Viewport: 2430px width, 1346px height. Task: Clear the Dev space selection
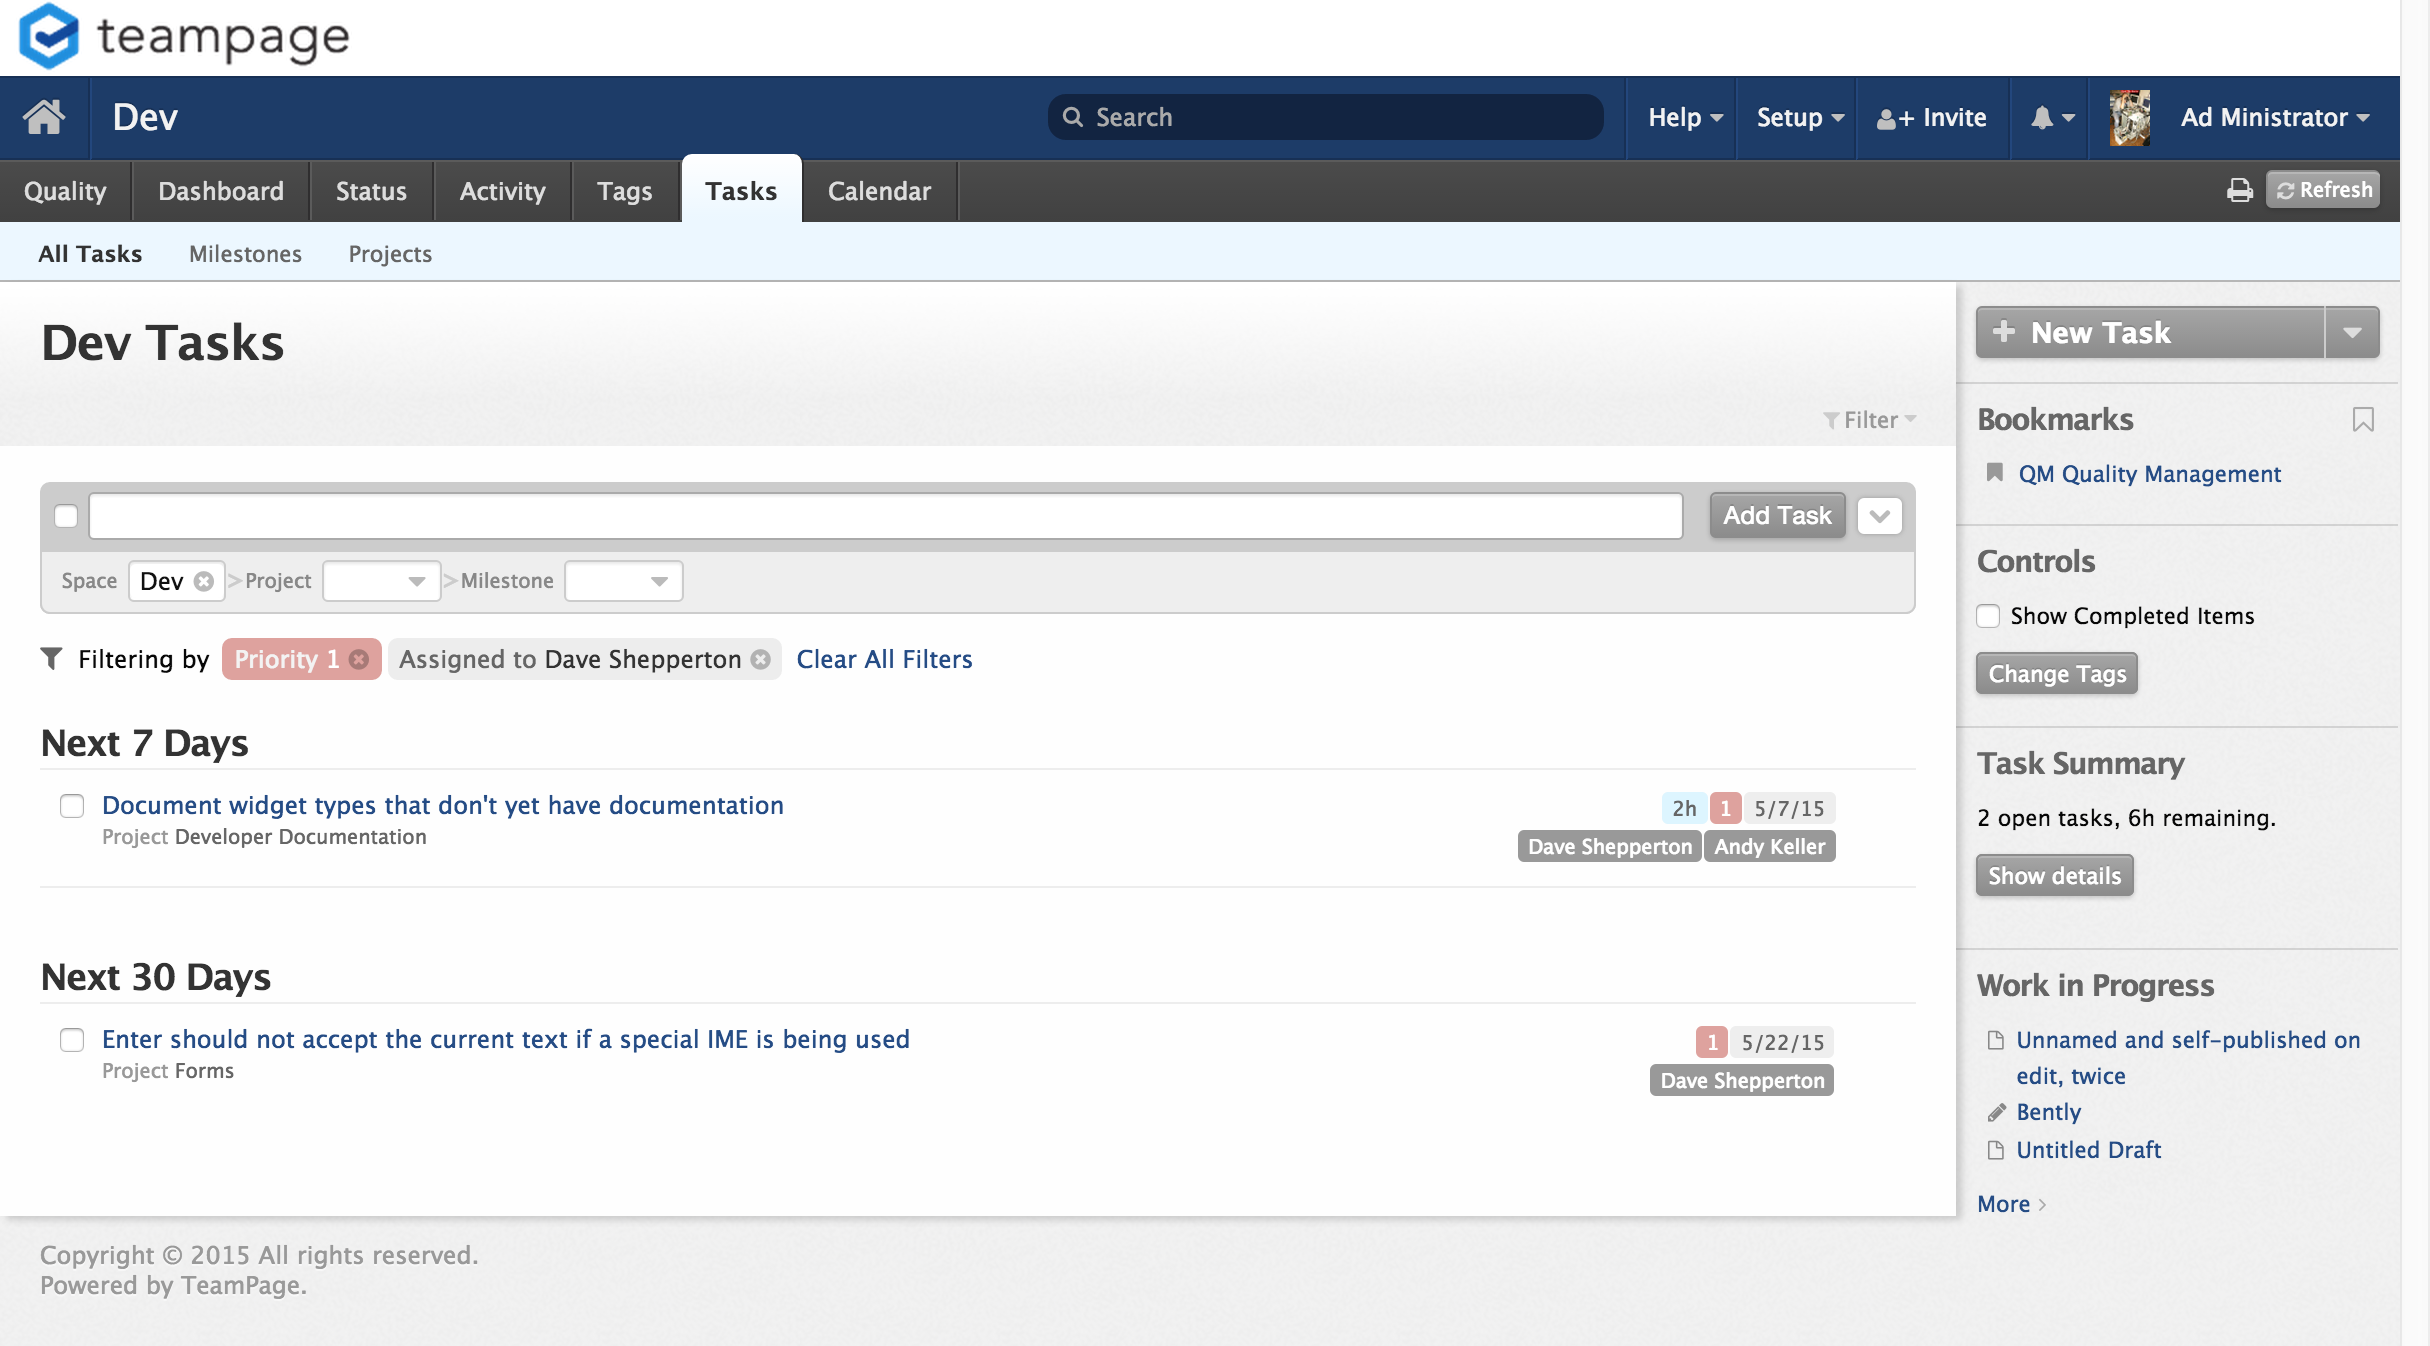[204, 582]
